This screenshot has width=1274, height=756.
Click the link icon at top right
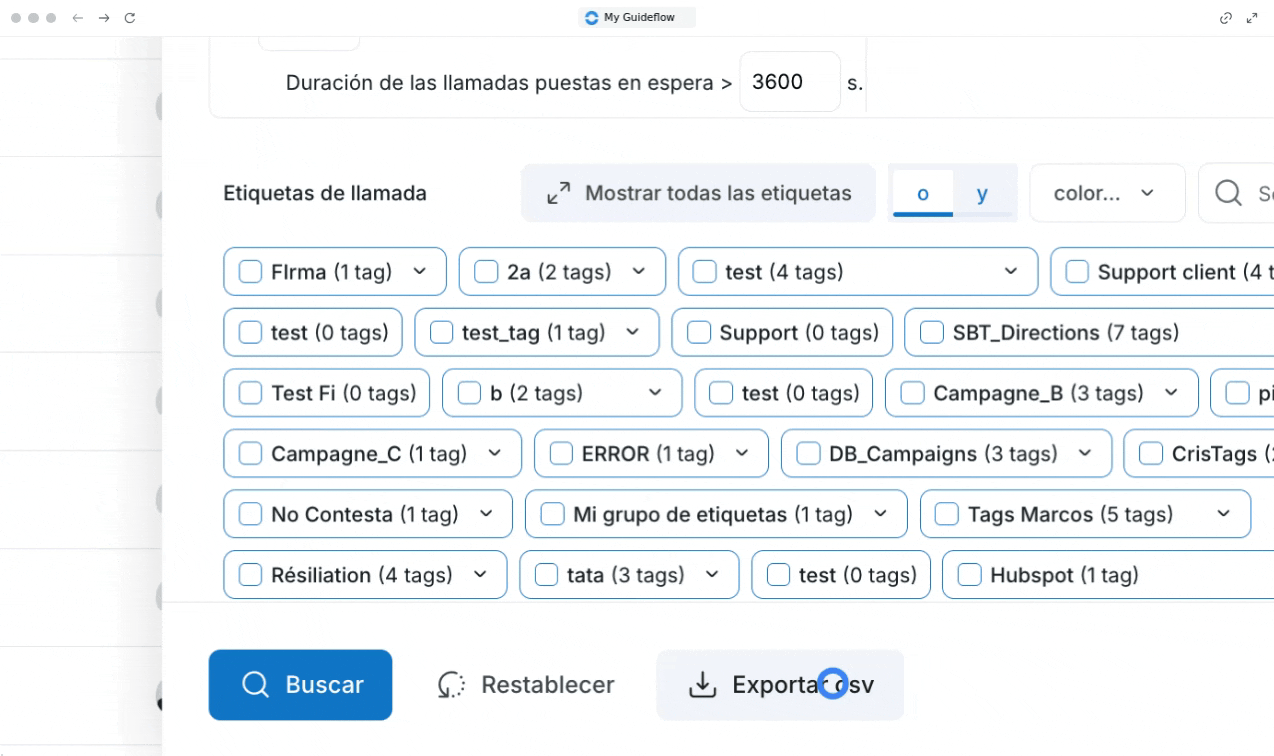click(x=1226, y=18)
